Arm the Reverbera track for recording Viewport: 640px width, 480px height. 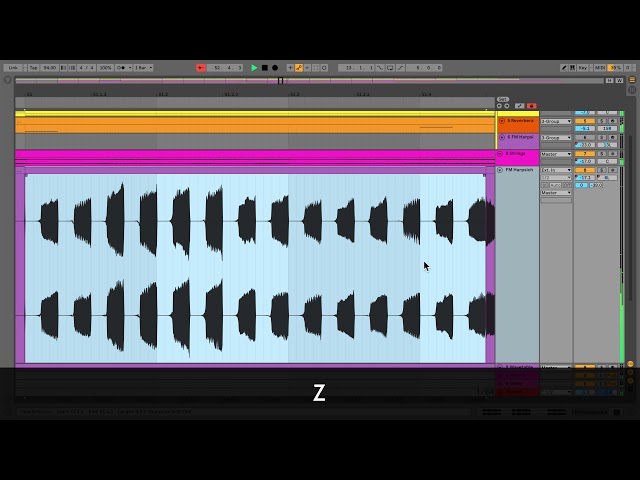[612, 121]
